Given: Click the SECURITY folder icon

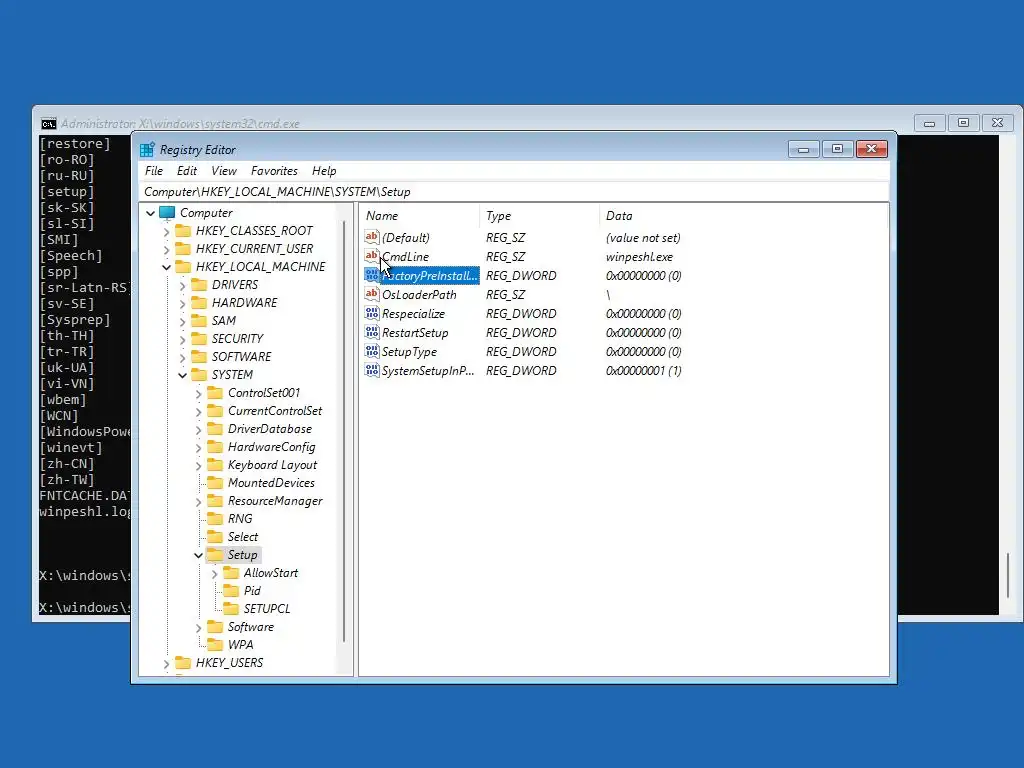Looking at the screenshot, I should click(x=199, y=339).
